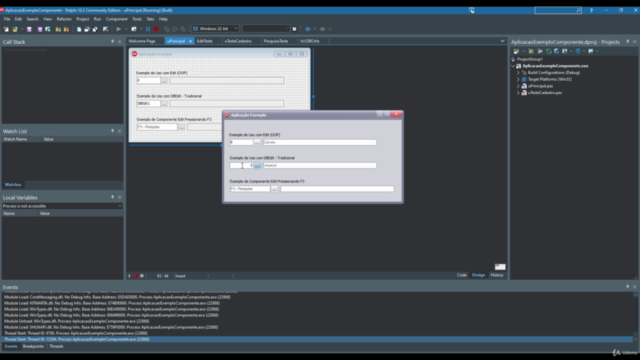640x360 pixels.
Task: Click the play macro icon in status bar
Action: point(130,276)
